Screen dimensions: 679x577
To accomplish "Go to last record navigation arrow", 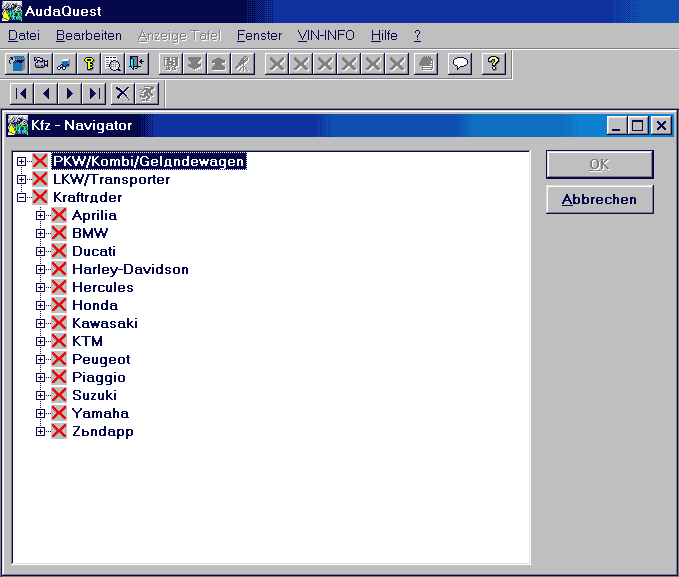I will click(94, 93).
